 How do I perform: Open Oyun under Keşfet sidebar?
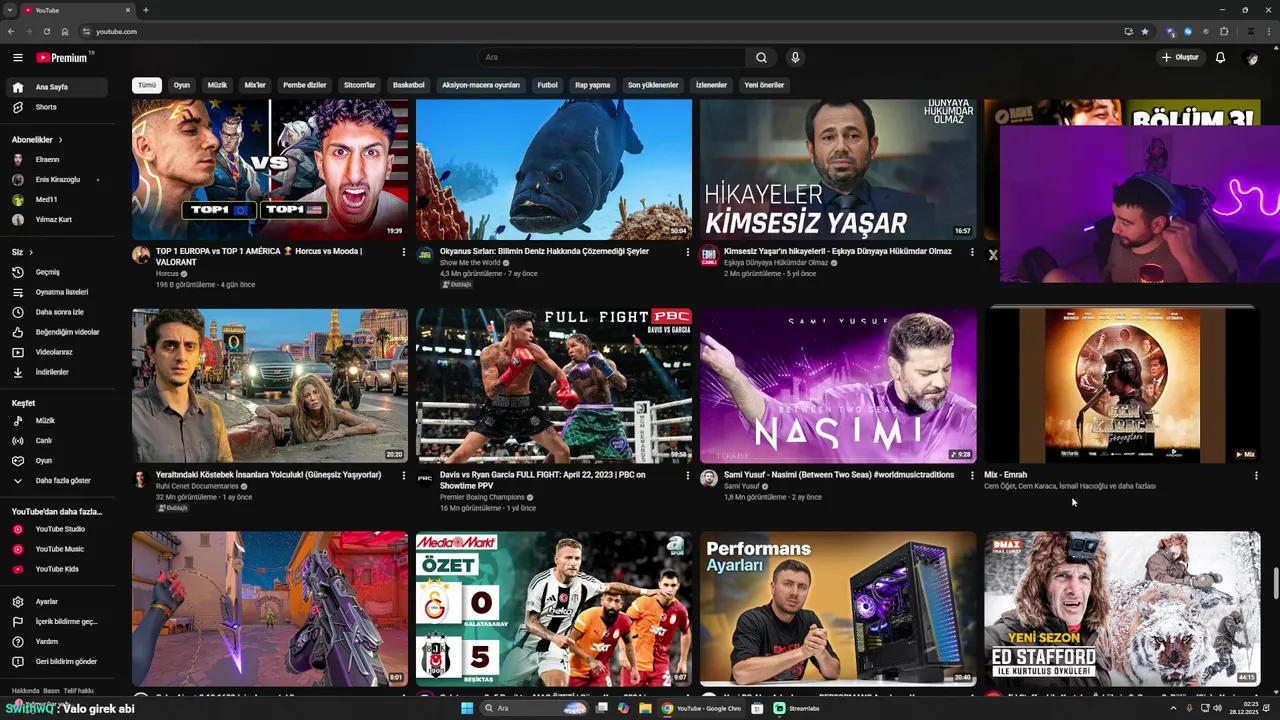click(56, 461)
